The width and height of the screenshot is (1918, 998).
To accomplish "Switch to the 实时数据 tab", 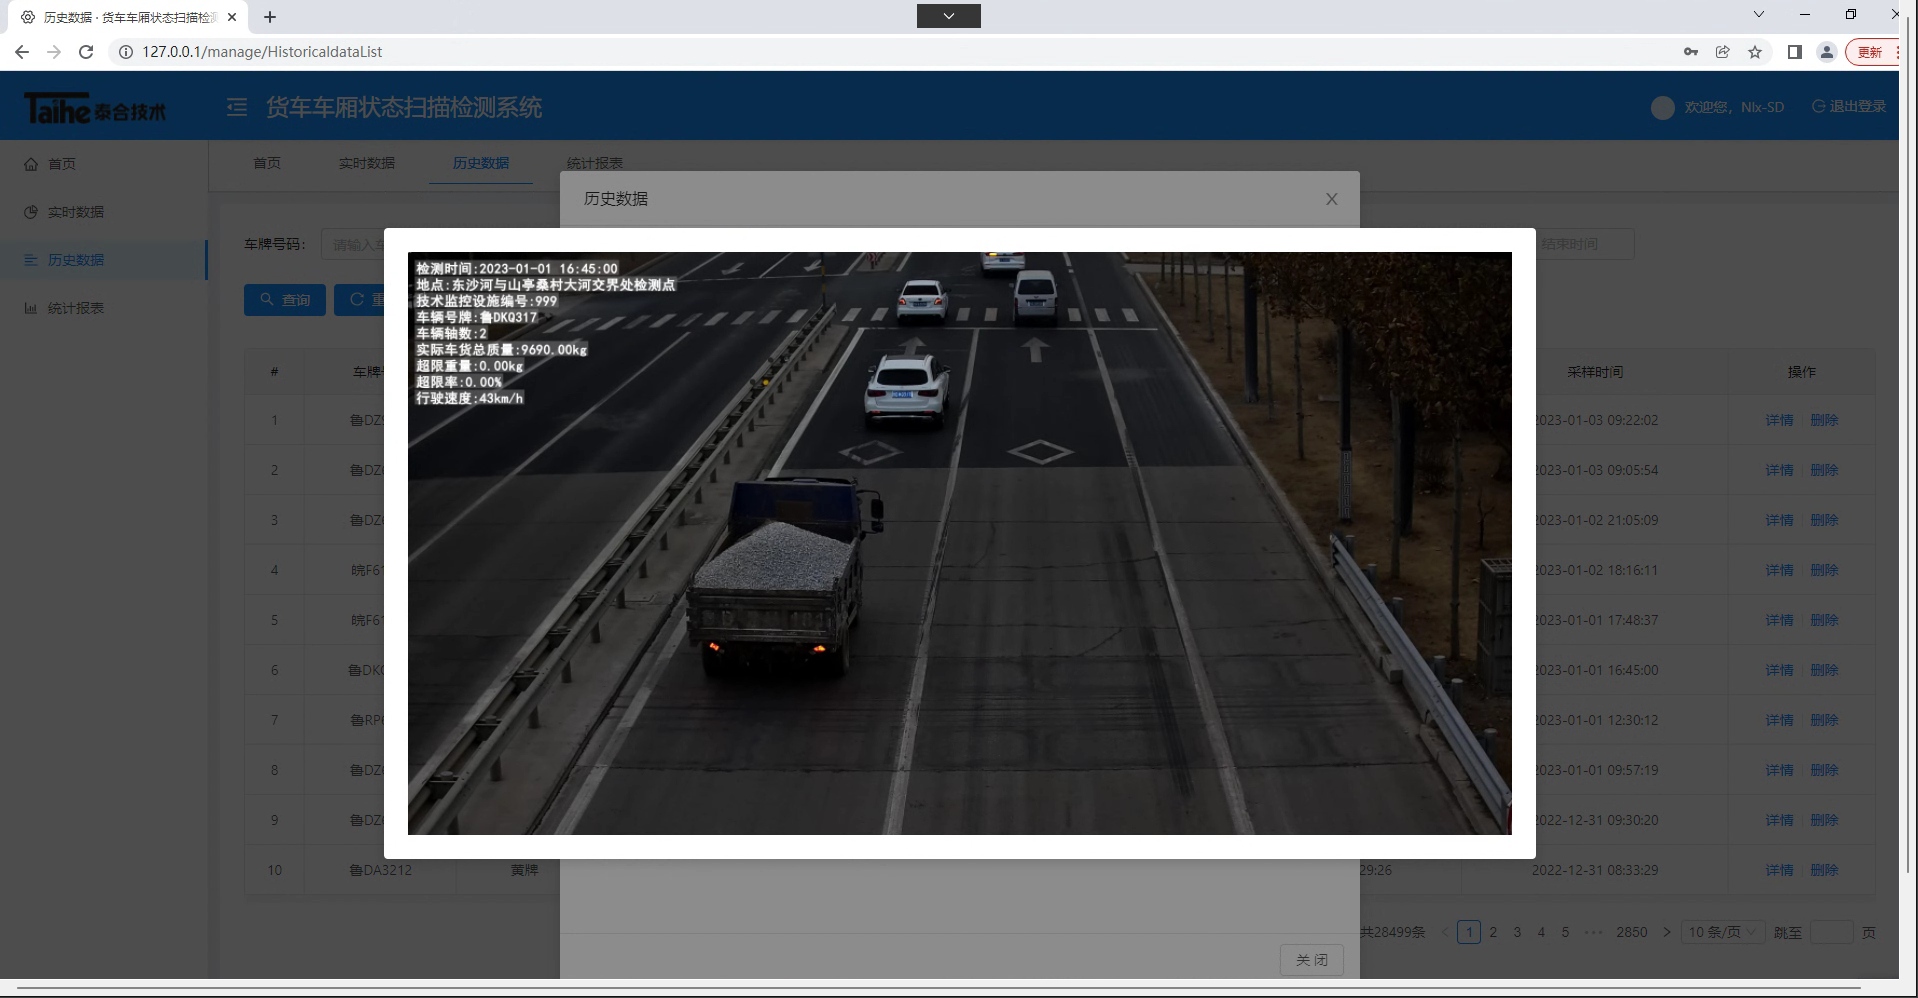I will pos(366,163).
